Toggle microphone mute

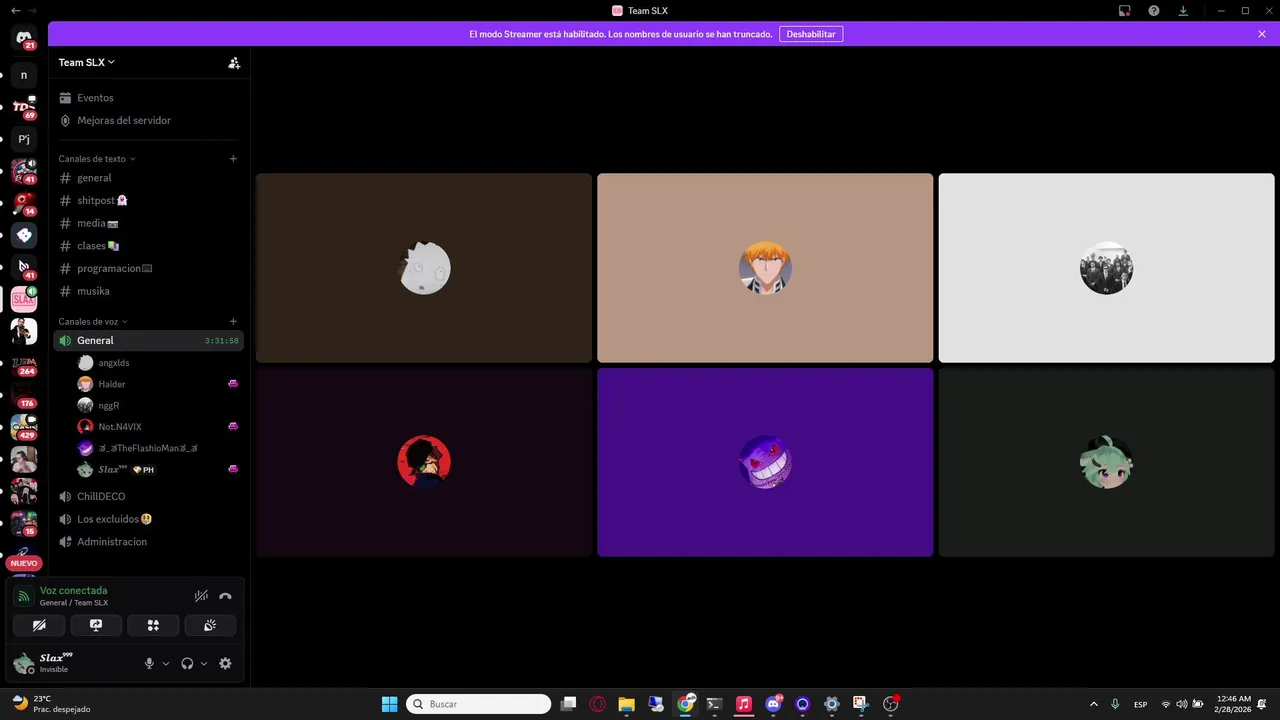[150, 663]
